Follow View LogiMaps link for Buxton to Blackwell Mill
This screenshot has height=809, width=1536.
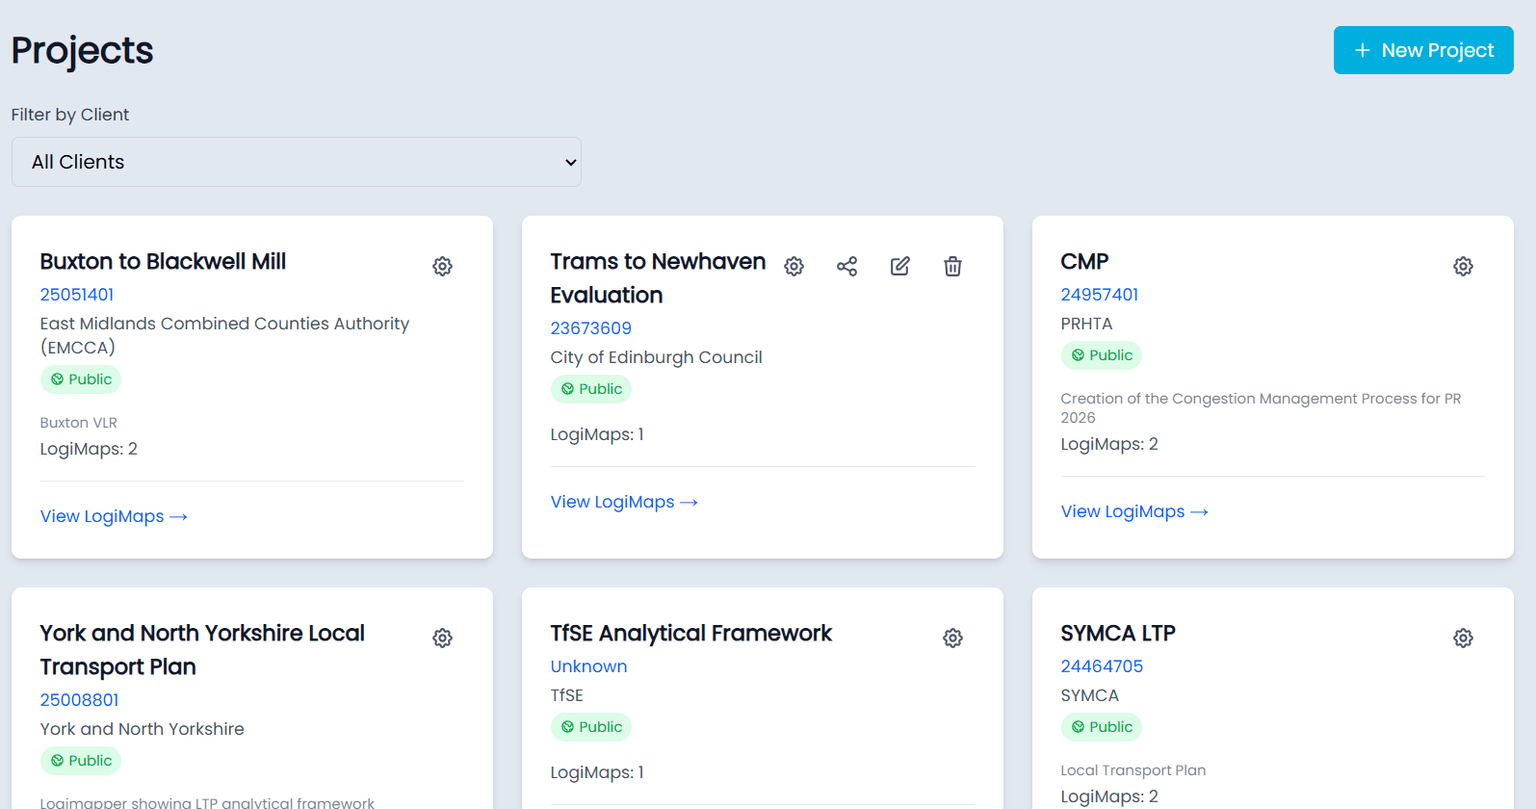114,516
